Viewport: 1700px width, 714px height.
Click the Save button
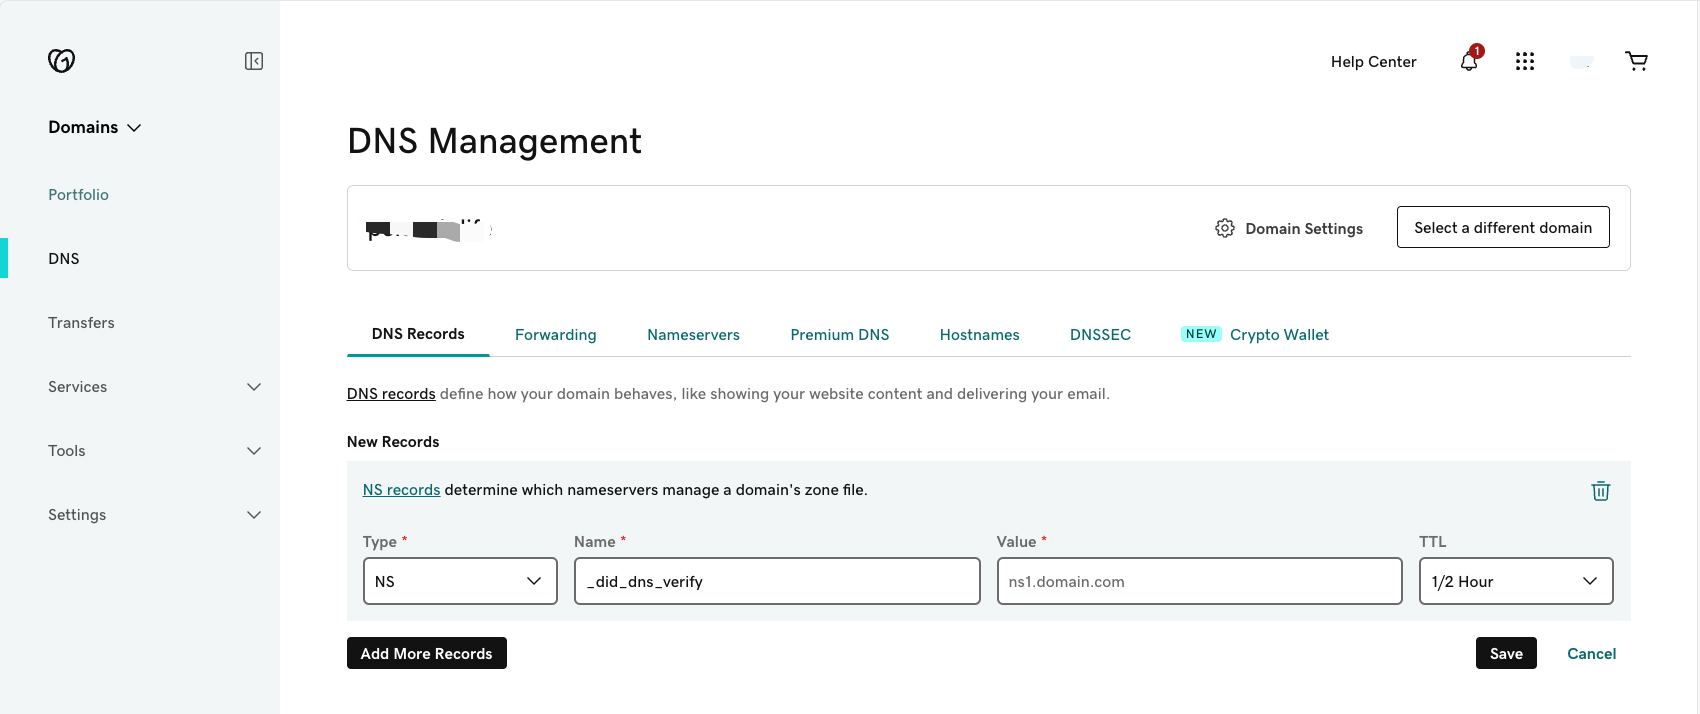click(x=1505, y=653)
